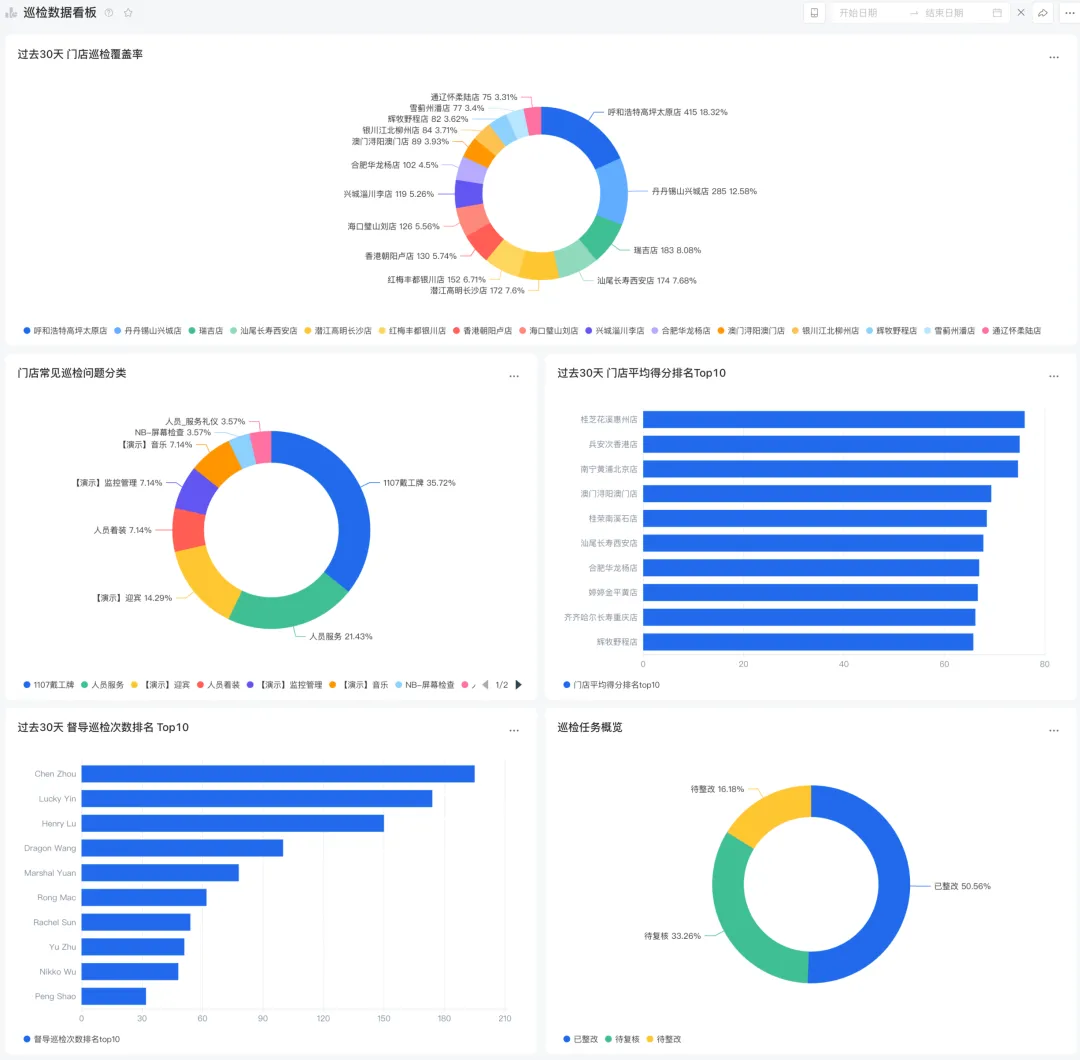Click the 【演示】迎宾 14.29% data label

134,598
